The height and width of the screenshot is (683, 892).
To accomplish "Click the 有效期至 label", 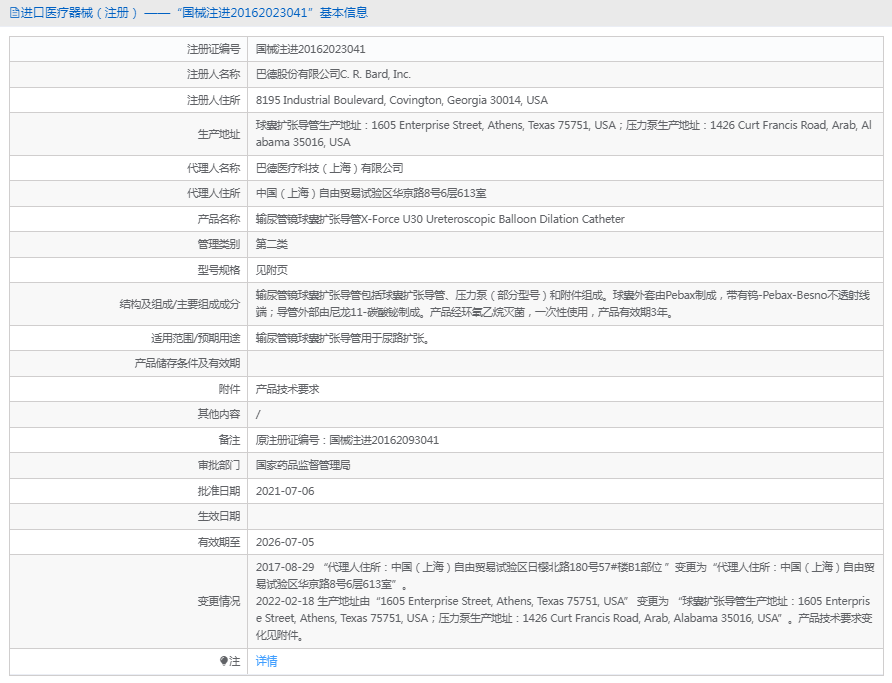I will click(219, 543).
